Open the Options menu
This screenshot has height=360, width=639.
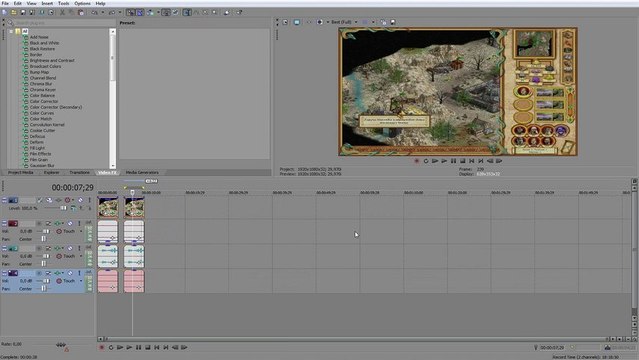click(82, 3)
